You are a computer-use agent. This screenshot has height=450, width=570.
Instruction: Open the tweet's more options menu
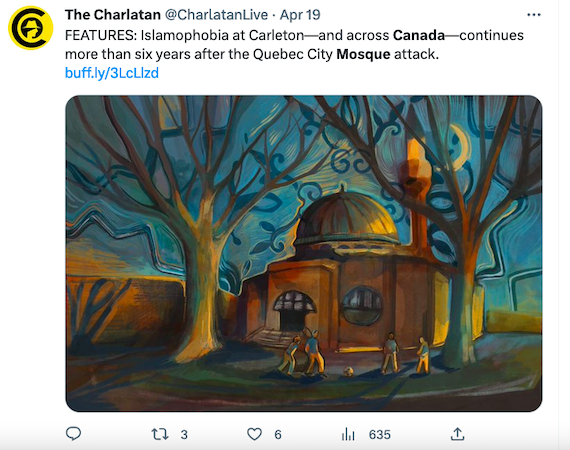(533, 15)
